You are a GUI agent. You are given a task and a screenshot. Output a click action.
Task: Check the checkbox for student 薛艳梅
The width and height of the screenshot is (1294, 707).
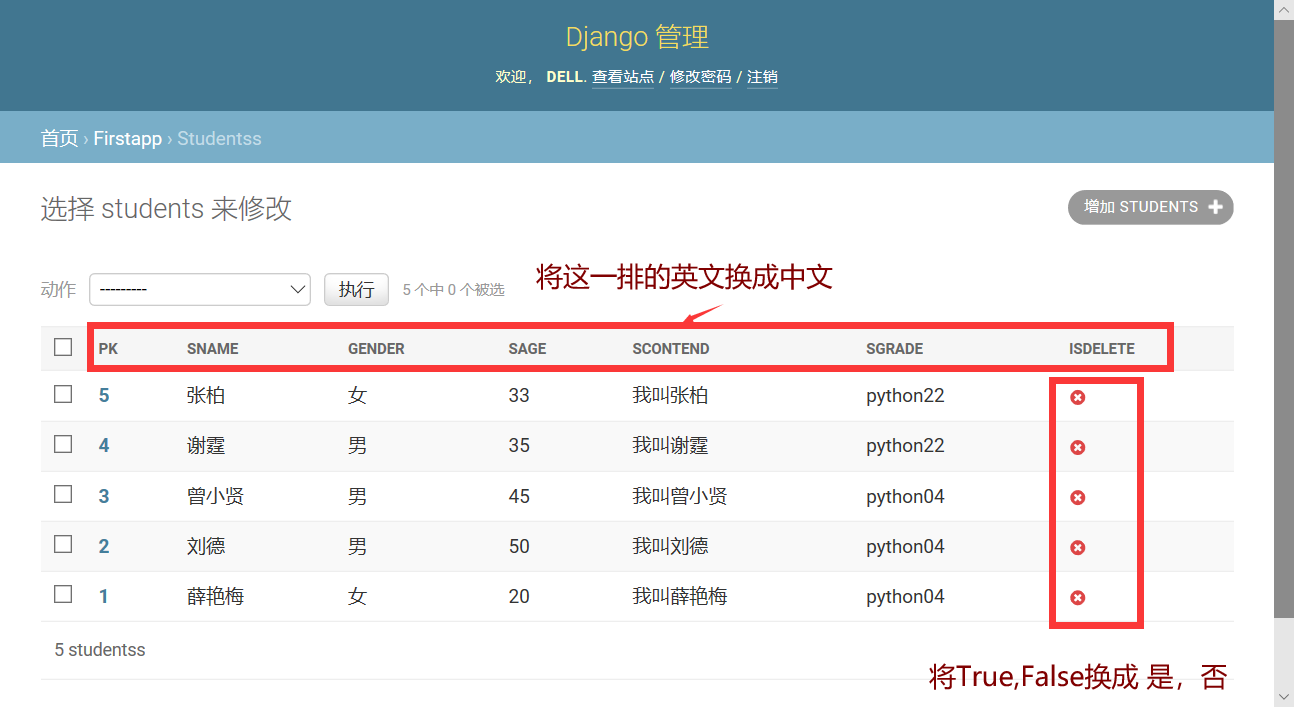[63, 594]
